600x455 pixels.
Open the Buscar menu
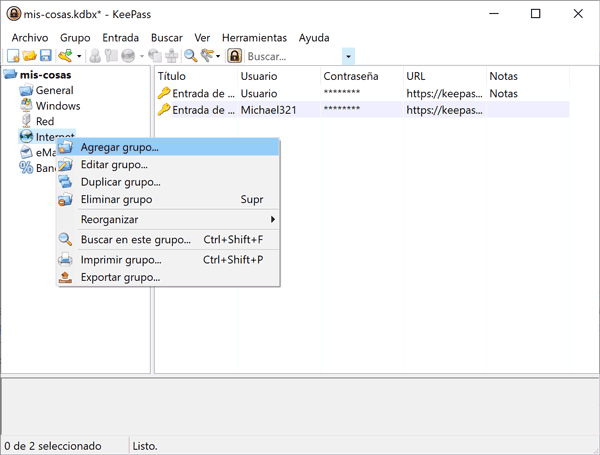167,38
